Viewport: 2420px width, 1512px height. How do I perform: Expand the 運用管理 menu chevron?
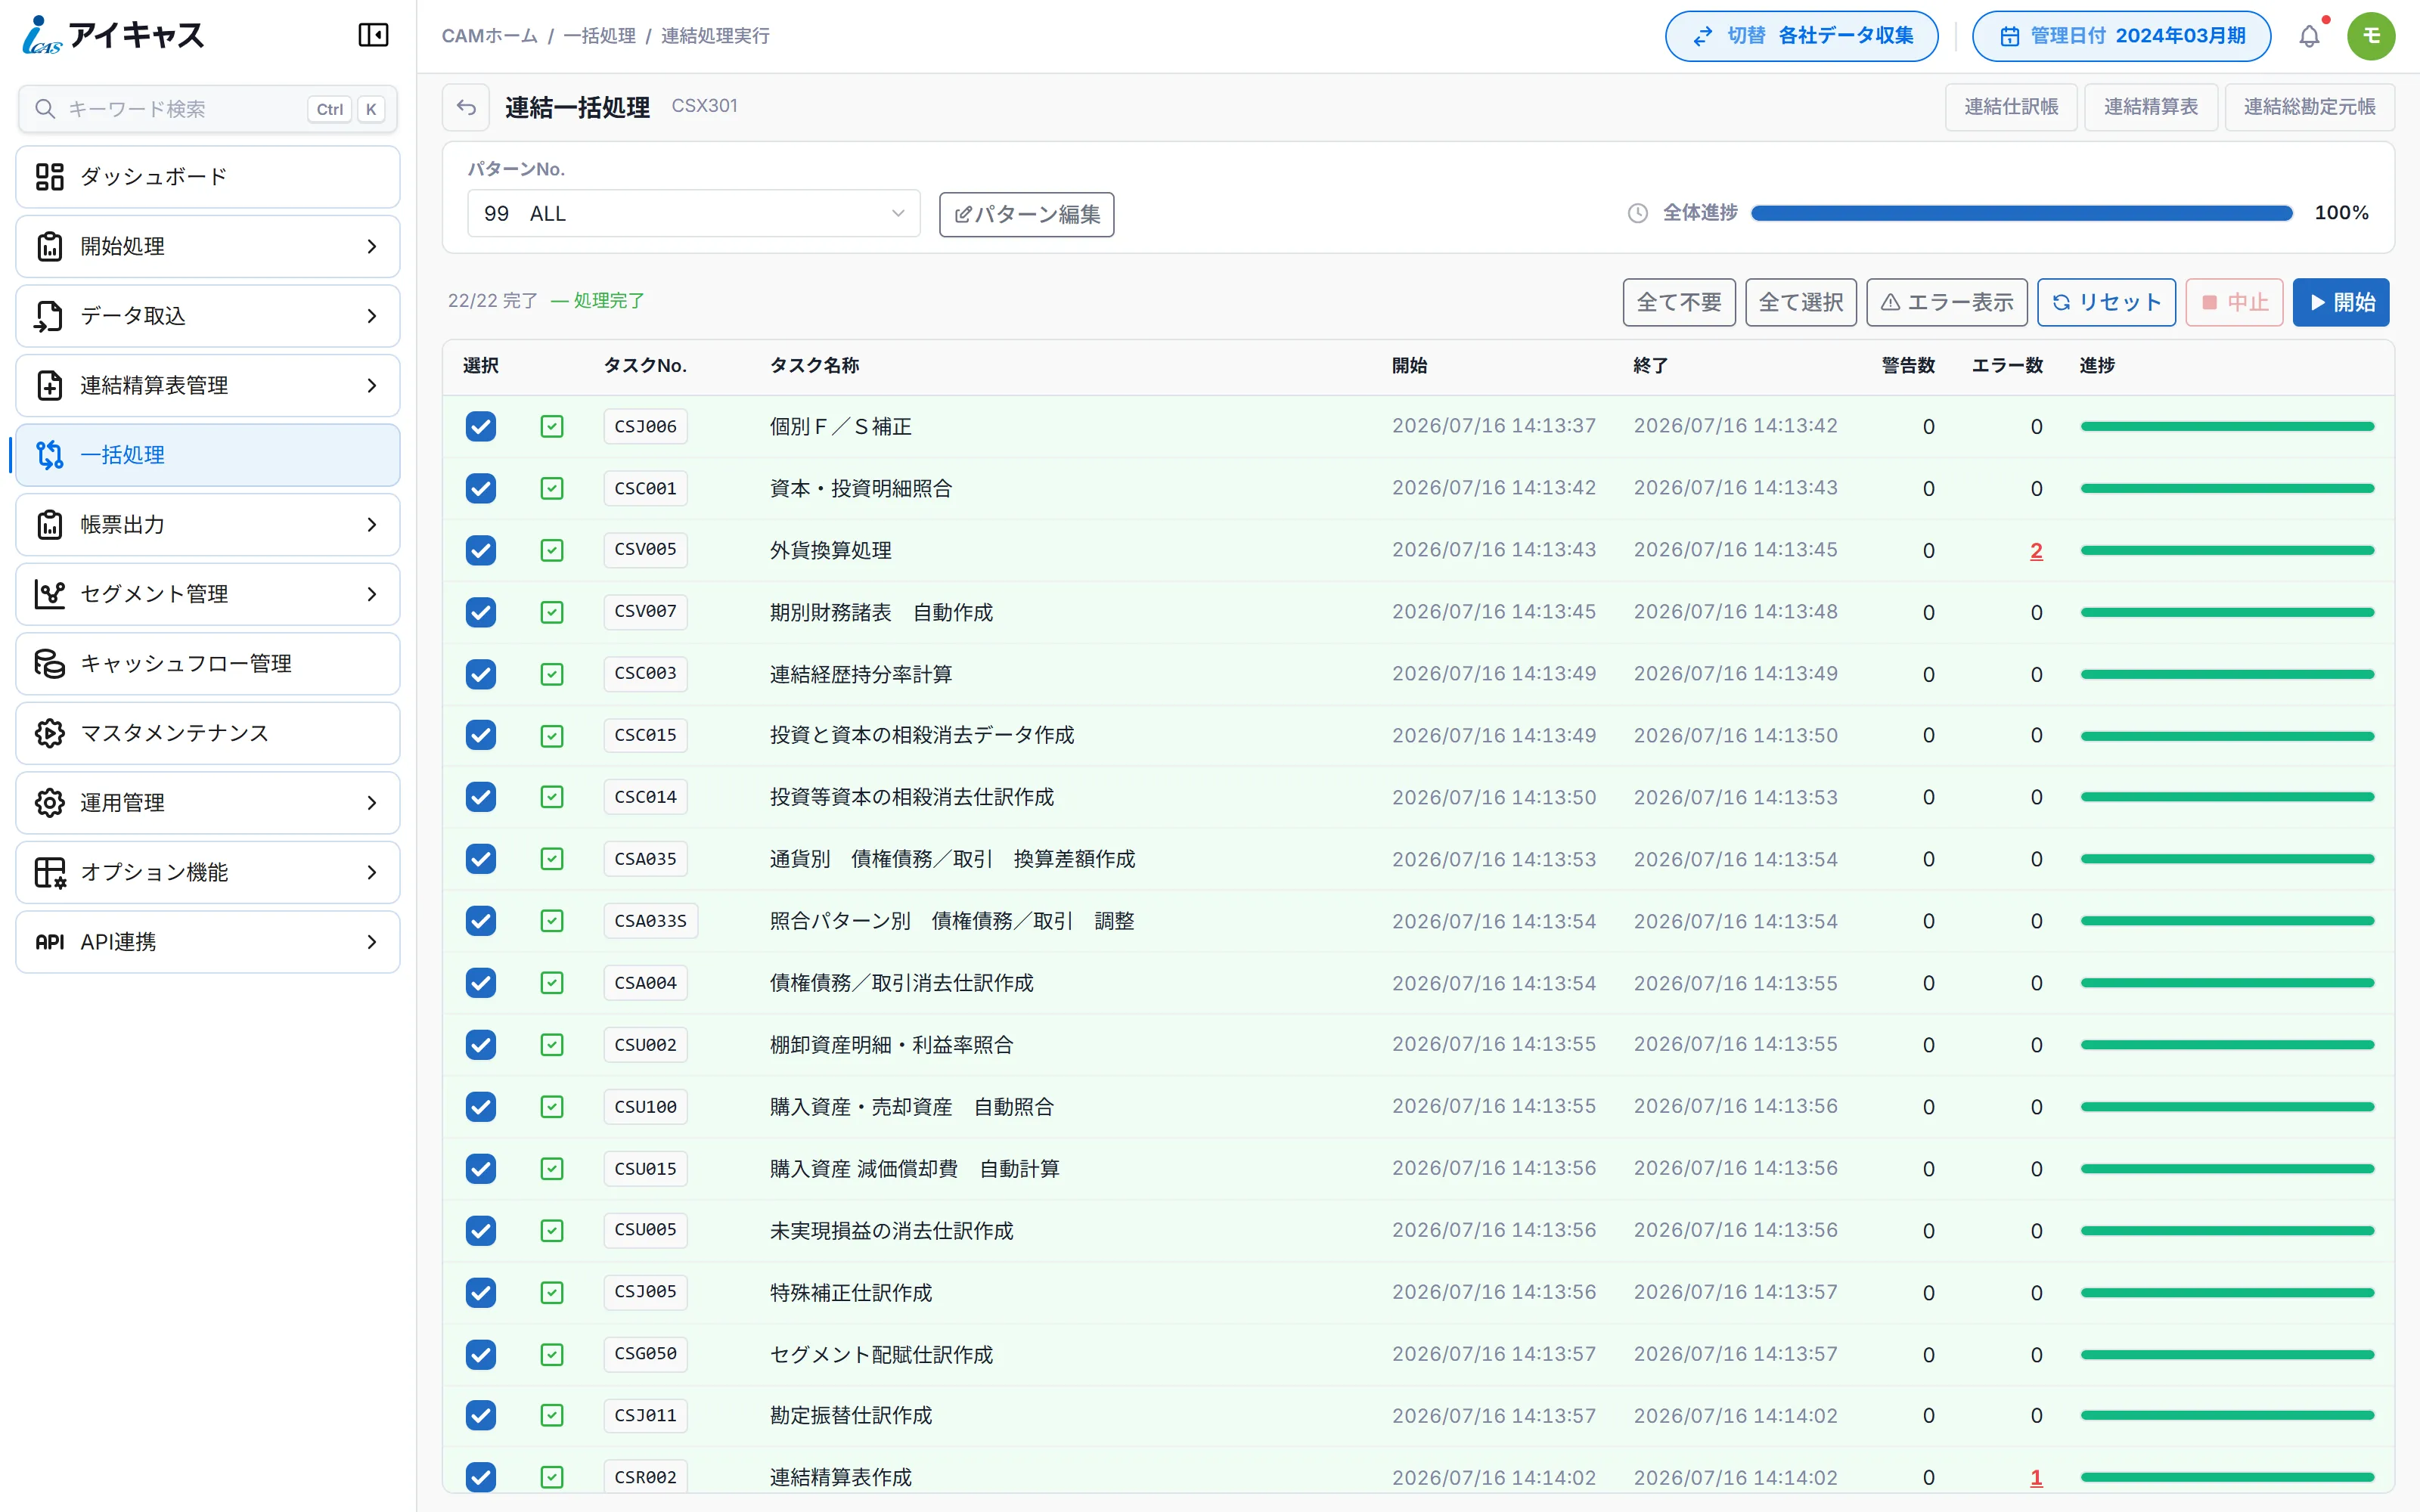click(x=372, y=803)
